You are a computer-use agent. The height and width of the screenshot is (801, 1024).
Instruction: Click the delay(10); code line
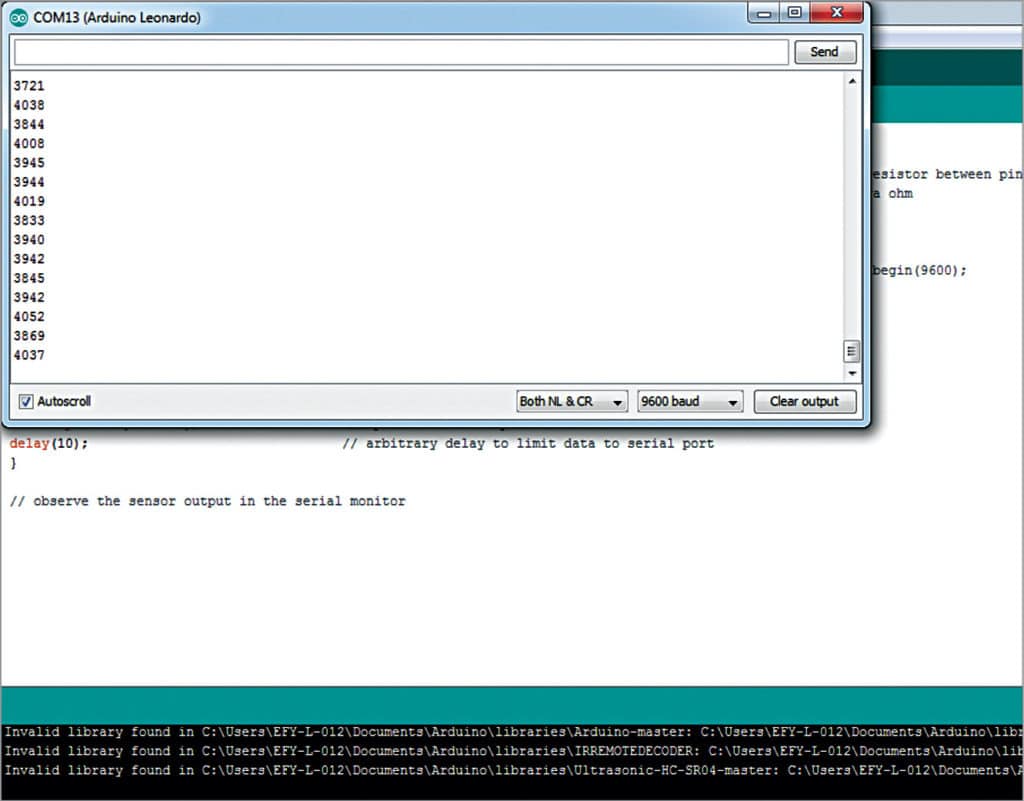pos(49,443)
